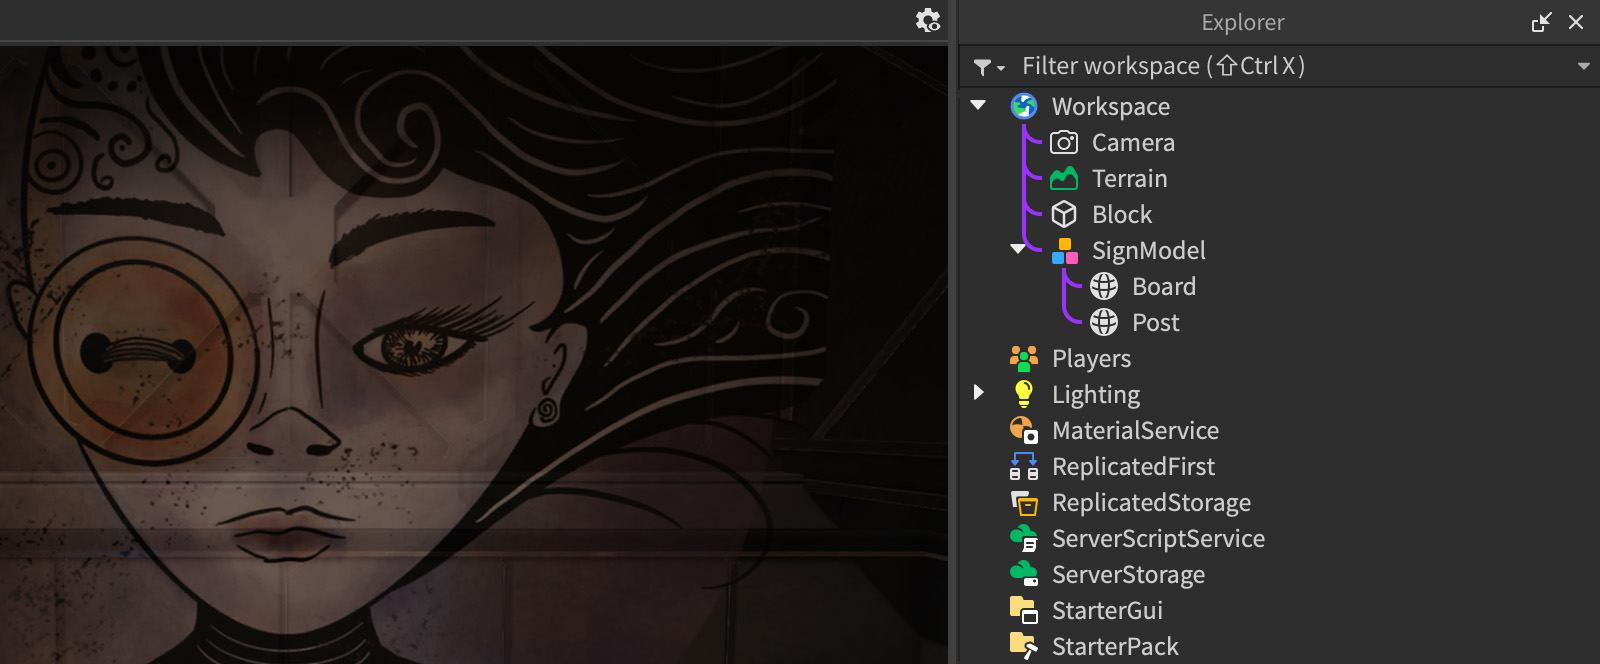The image size is (1600, 664).
Task: Click the MaterialService icon
Action: point(1024,430)
